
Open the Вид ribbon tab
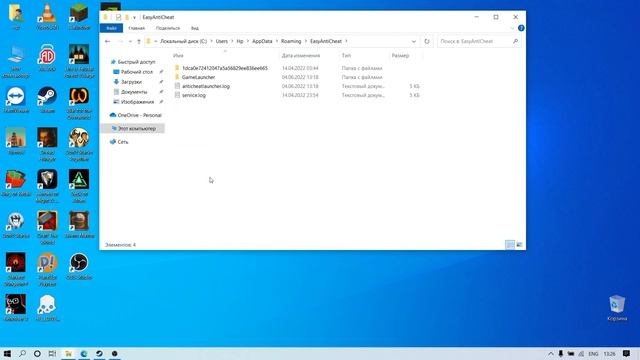pyautogui.click(x=195, y=28)
